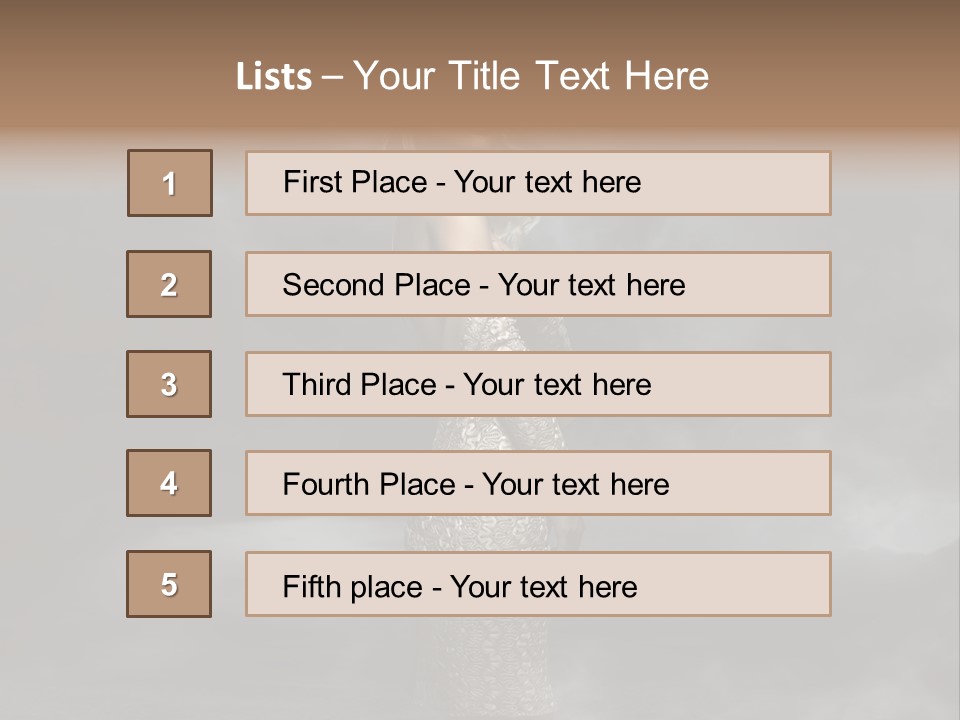Select the number 5 square box

pyautogui.click(x=169, y=584)
